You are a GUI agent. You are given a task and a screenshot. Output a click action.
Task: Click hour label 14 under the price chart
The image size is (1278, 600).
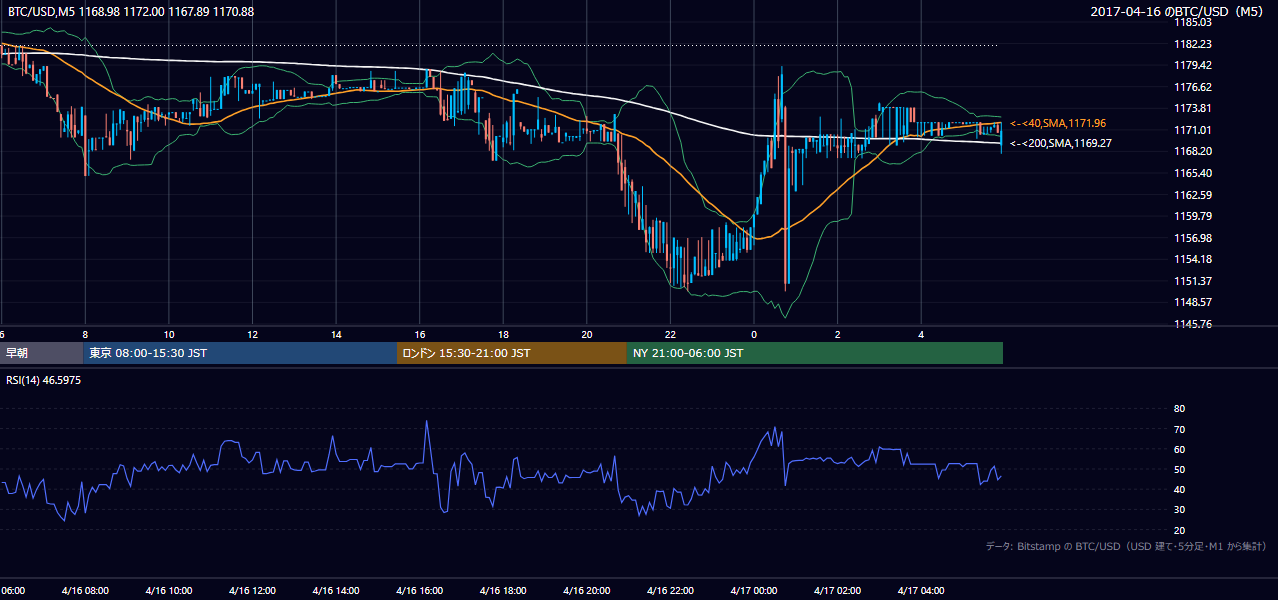(337, 334)
